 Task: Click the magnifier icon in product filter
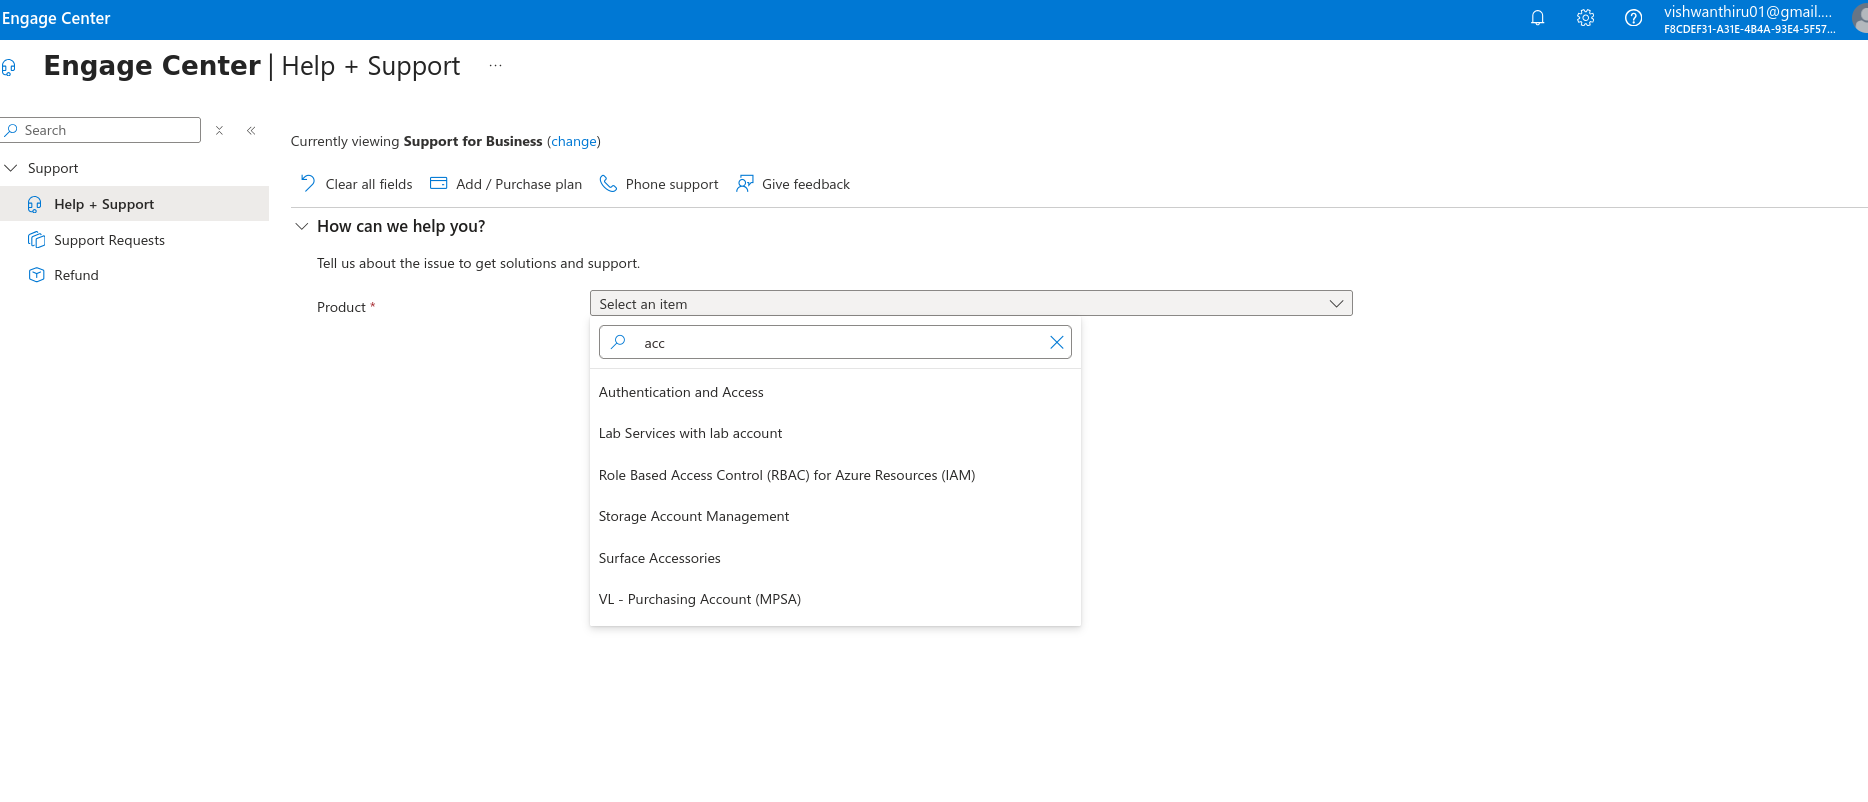(619, 342)
